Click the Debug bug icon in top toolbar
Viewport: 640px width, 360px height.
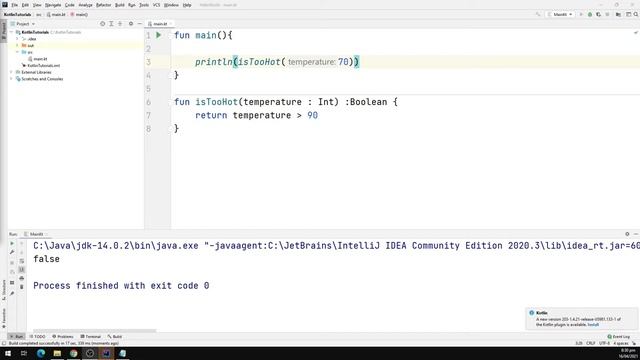(x=590, y=14)
